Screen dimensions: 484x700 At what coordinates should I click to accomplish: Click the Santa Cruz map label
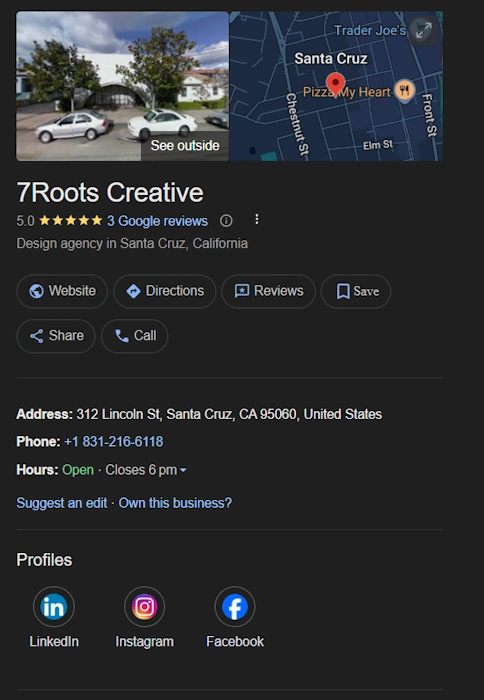tap(331, 58)
